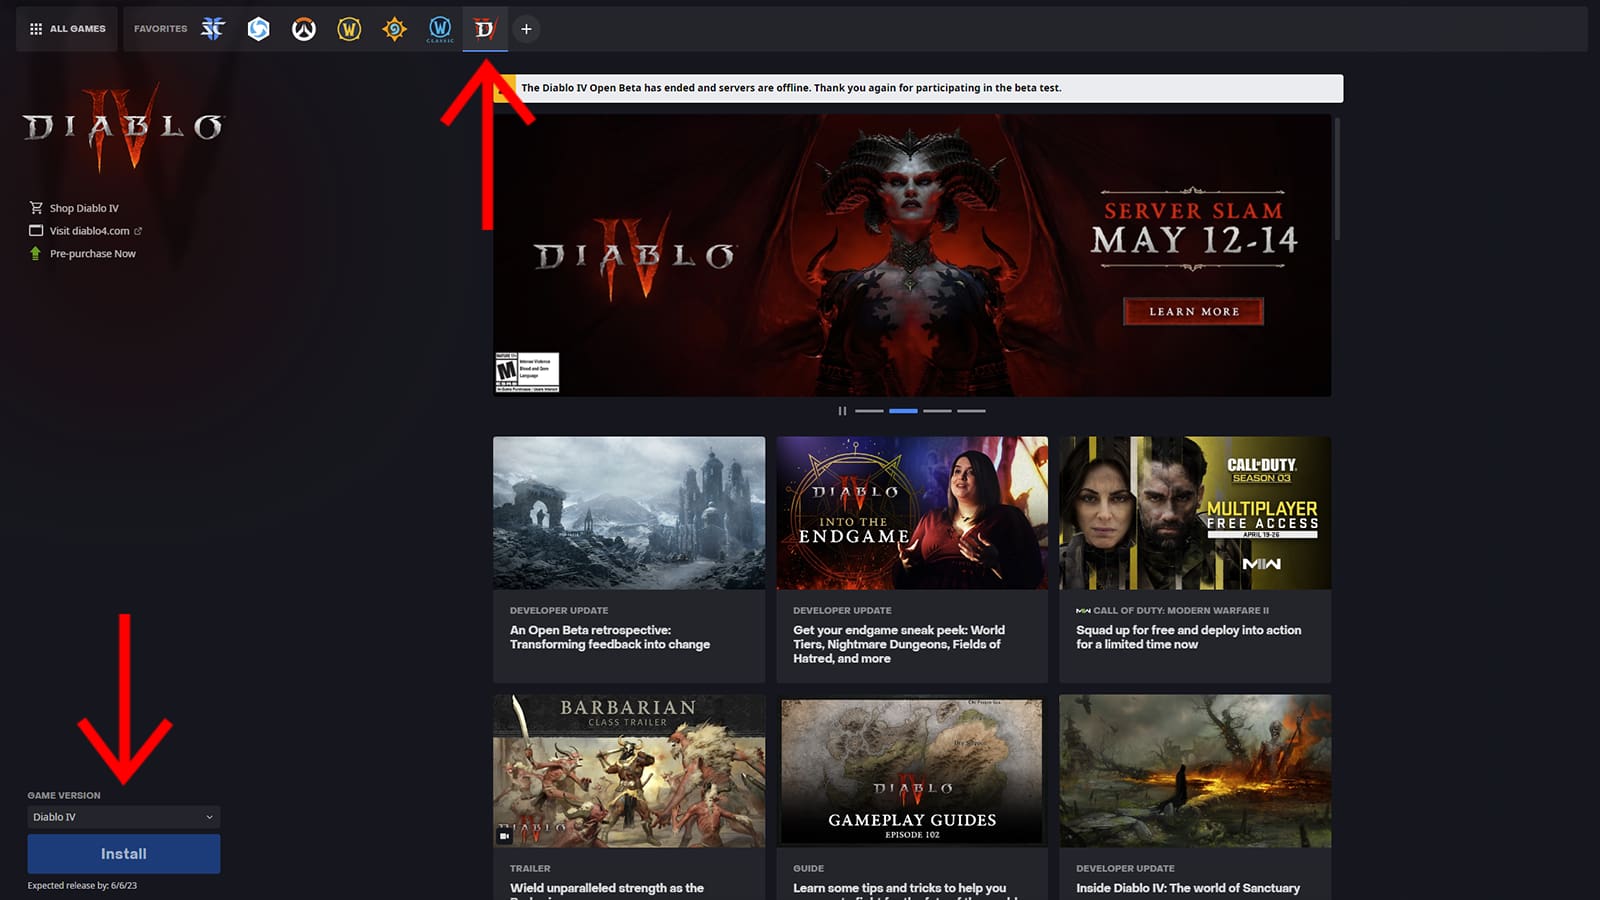Select the World of Warcraft icon

[348, 28]
